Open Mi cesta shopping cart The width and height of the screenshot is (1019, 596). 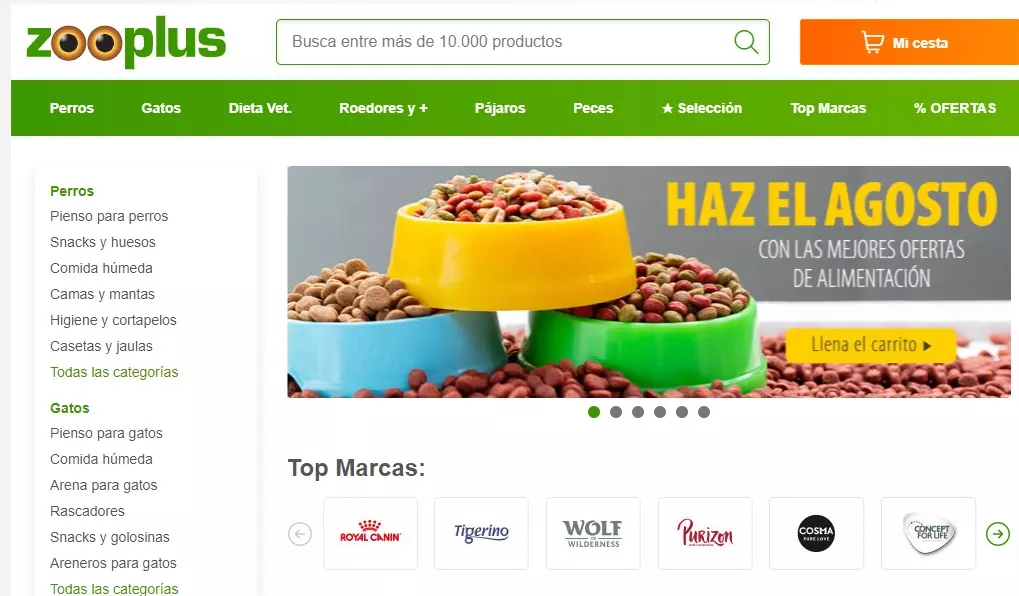(x=909, y=42)
